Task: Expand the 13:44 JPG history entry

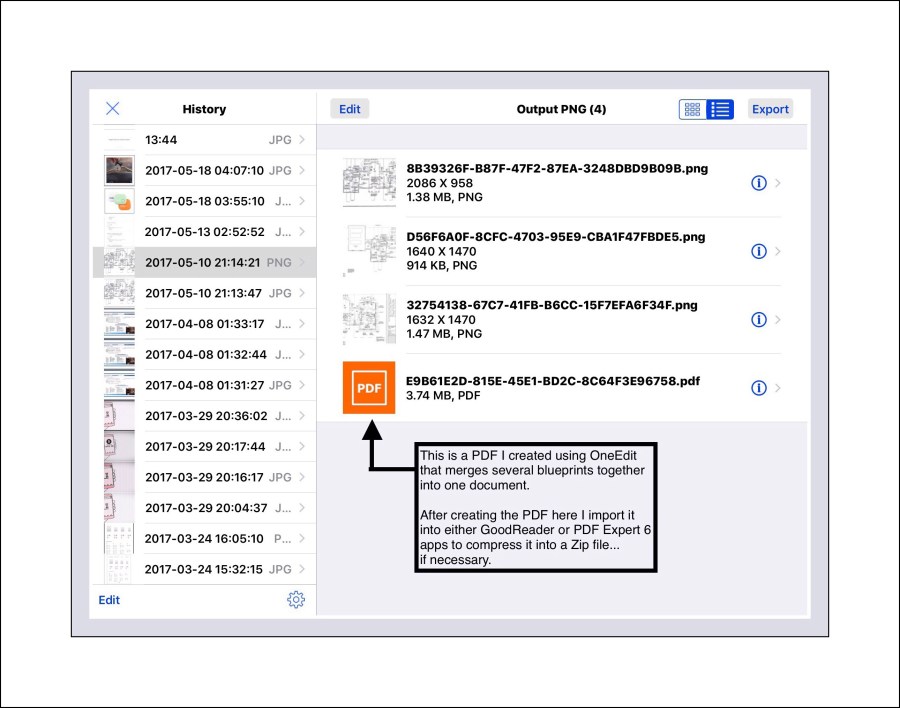Action: pyautogui.click(x=302, y=140)
